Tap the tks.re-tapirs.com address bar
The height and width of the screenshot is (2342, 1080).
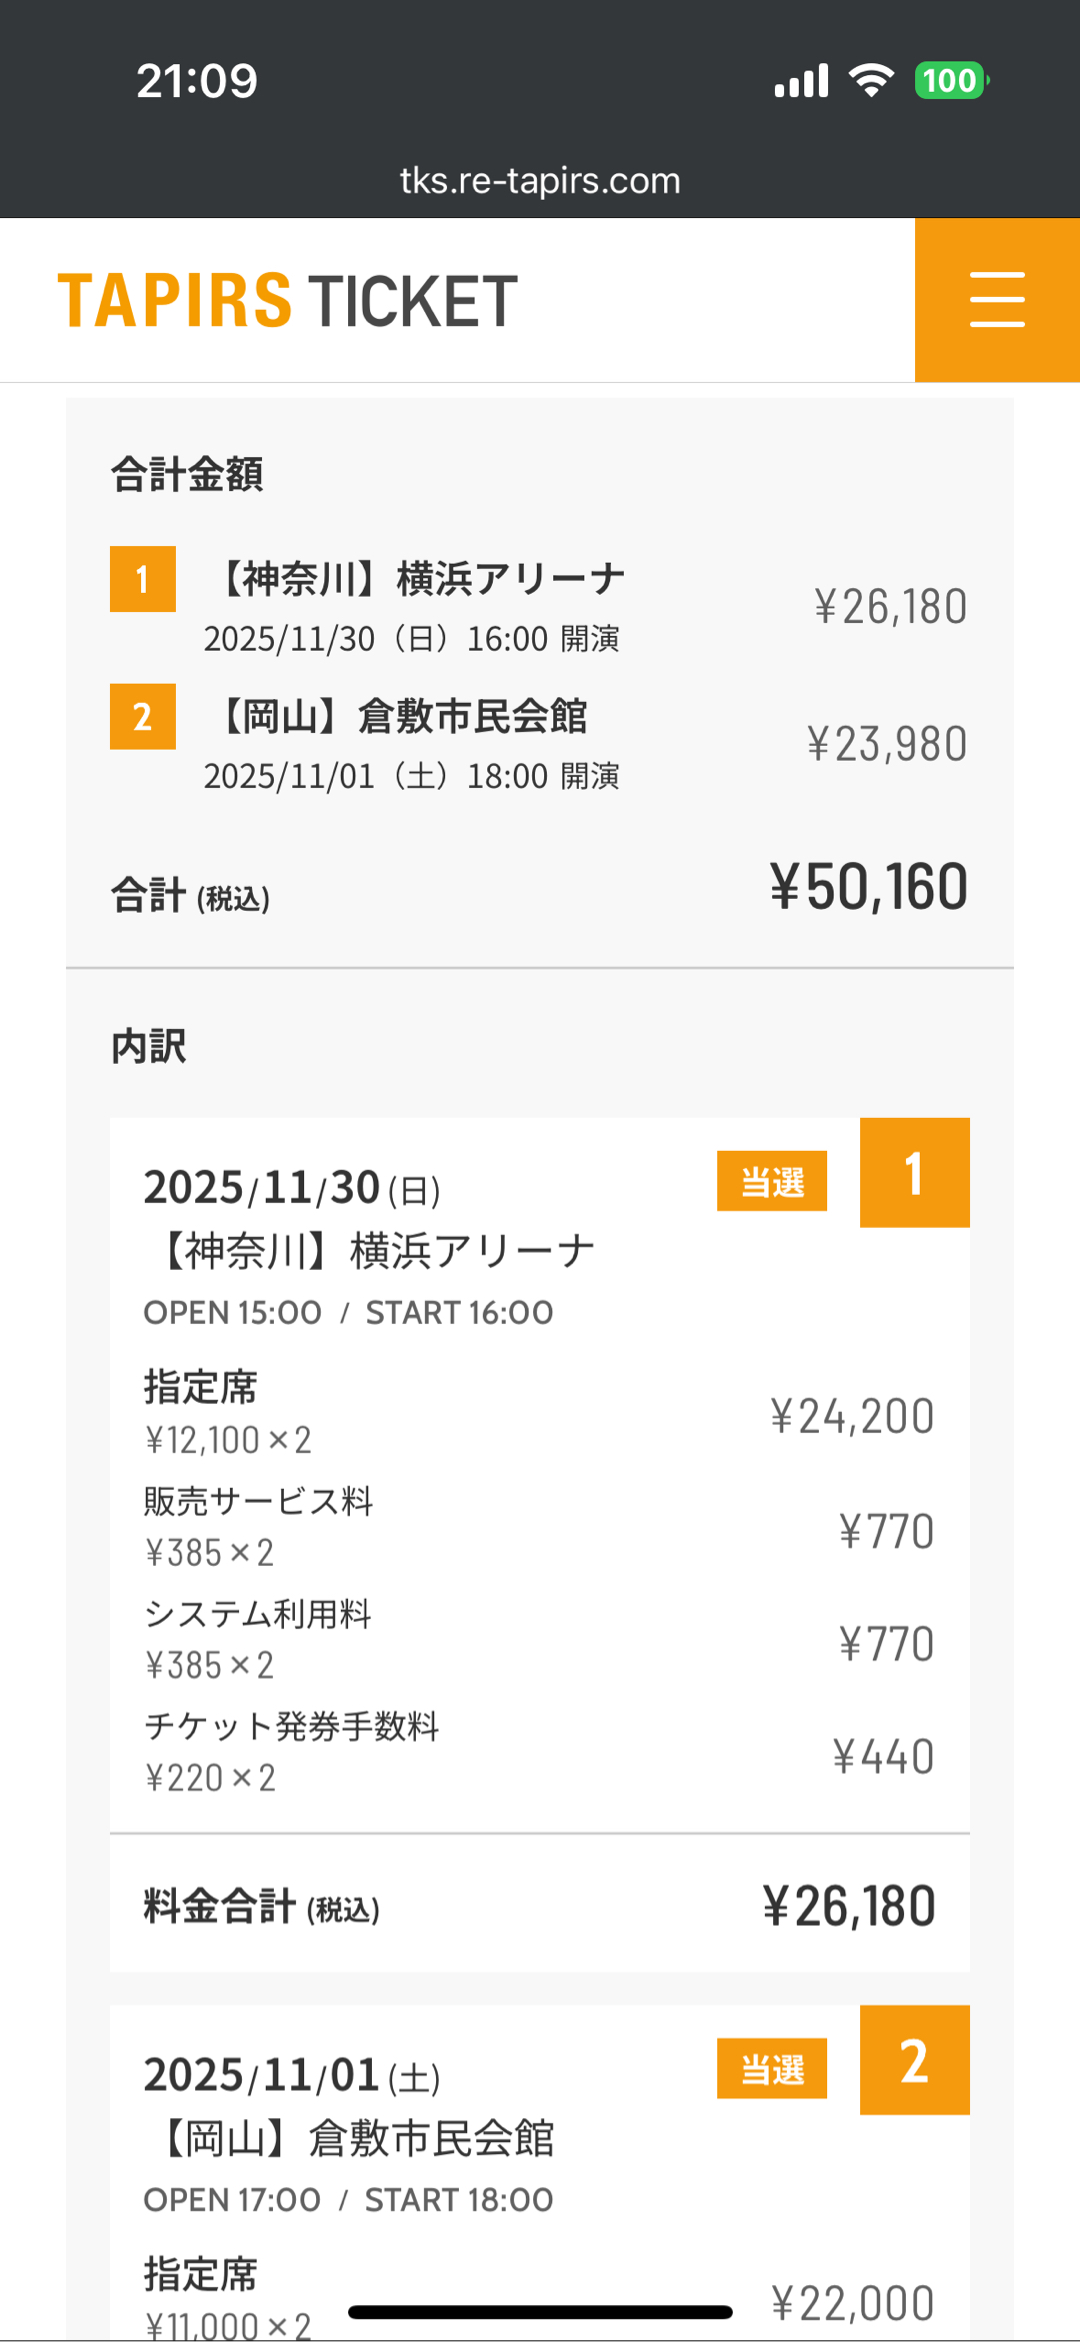540,181
